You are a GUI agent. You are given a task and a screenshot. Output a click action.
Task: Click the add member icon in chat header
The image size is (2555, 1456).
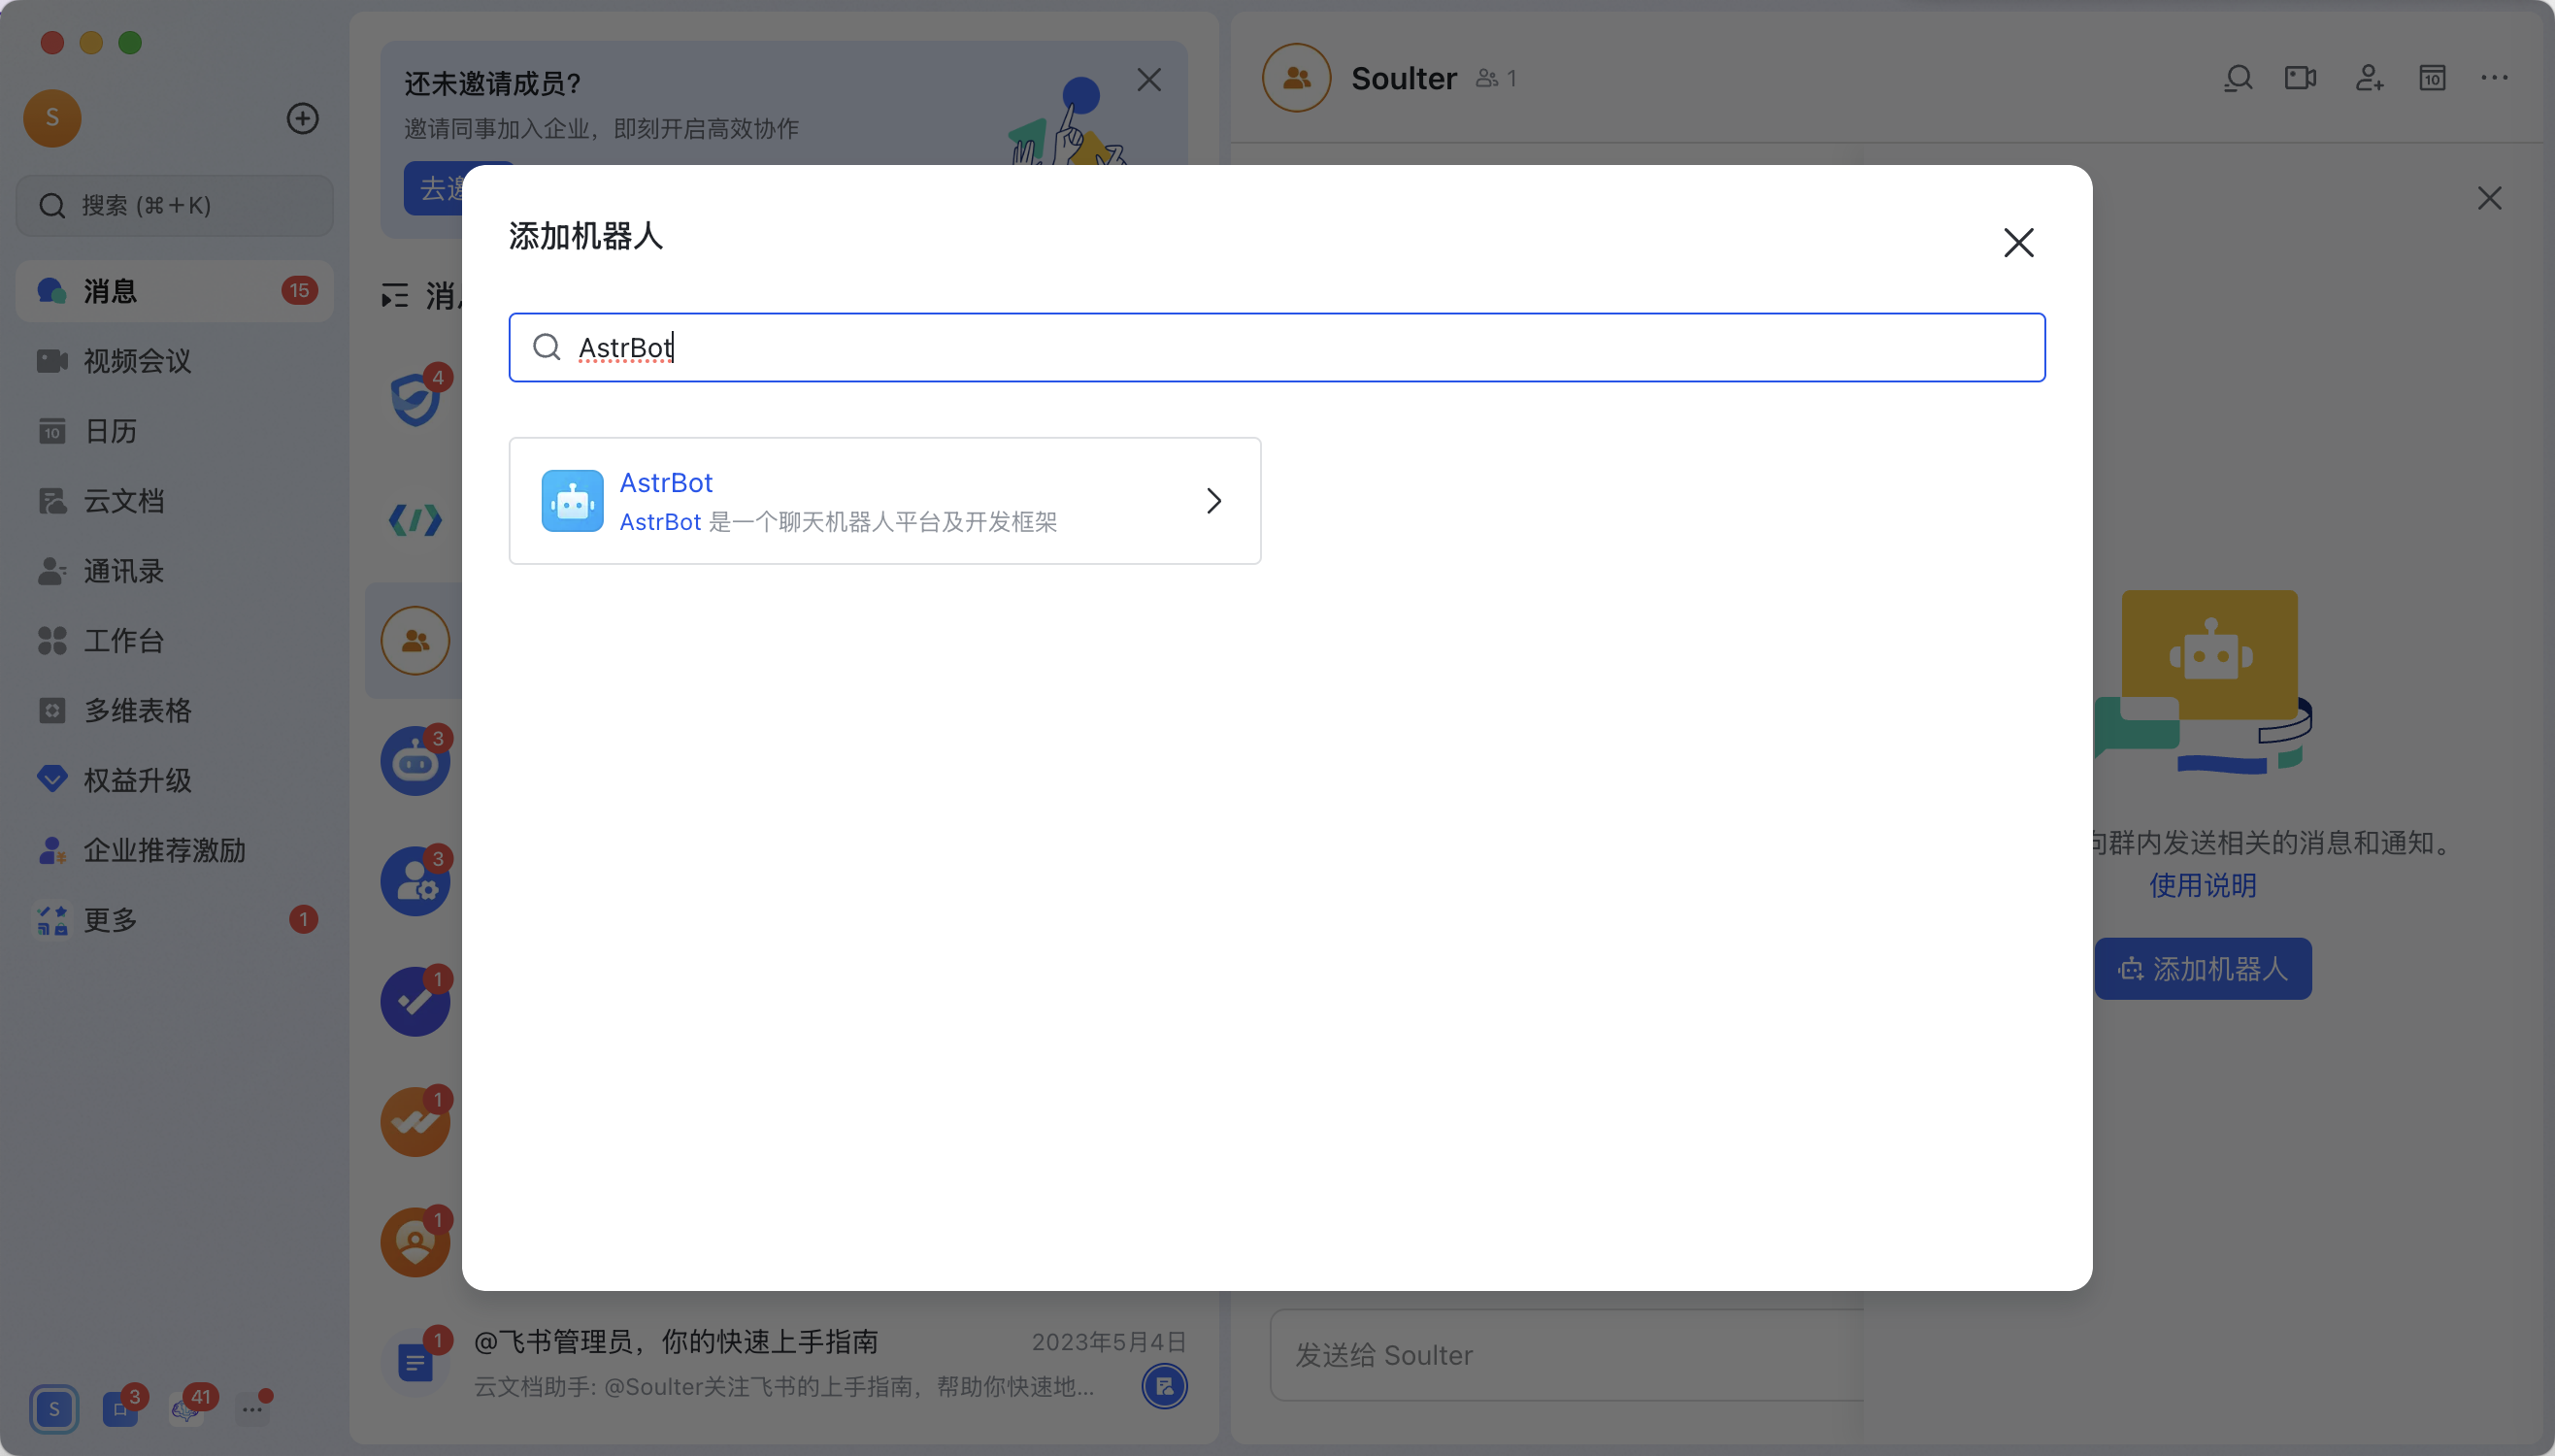(2367, 77)
